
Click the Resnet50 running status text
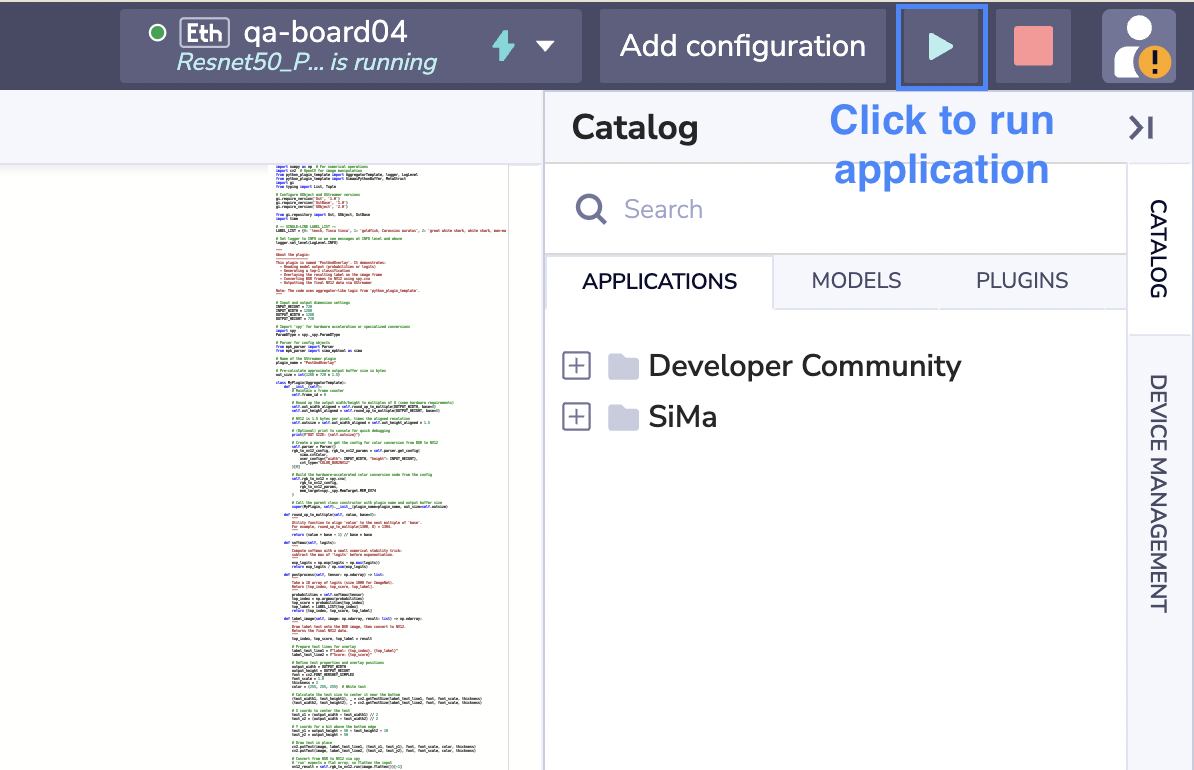tap(307, 63)
